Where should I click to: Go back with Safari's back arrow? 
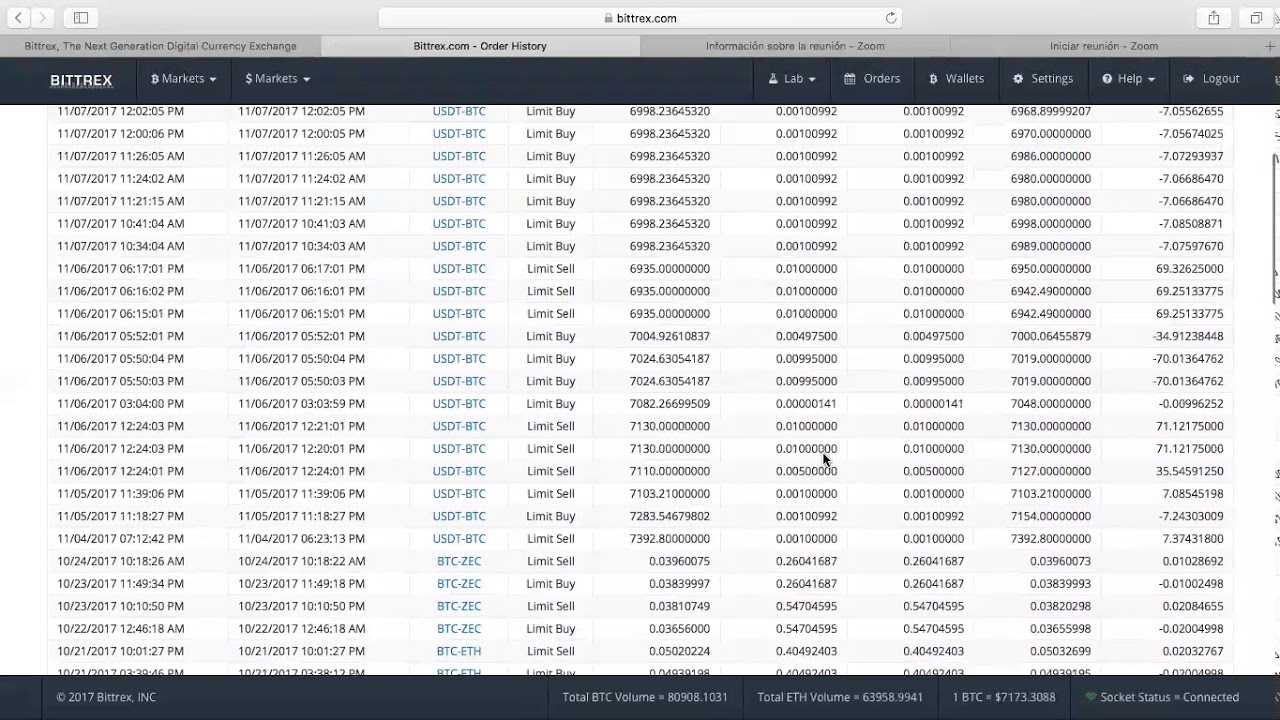(18, 18)
